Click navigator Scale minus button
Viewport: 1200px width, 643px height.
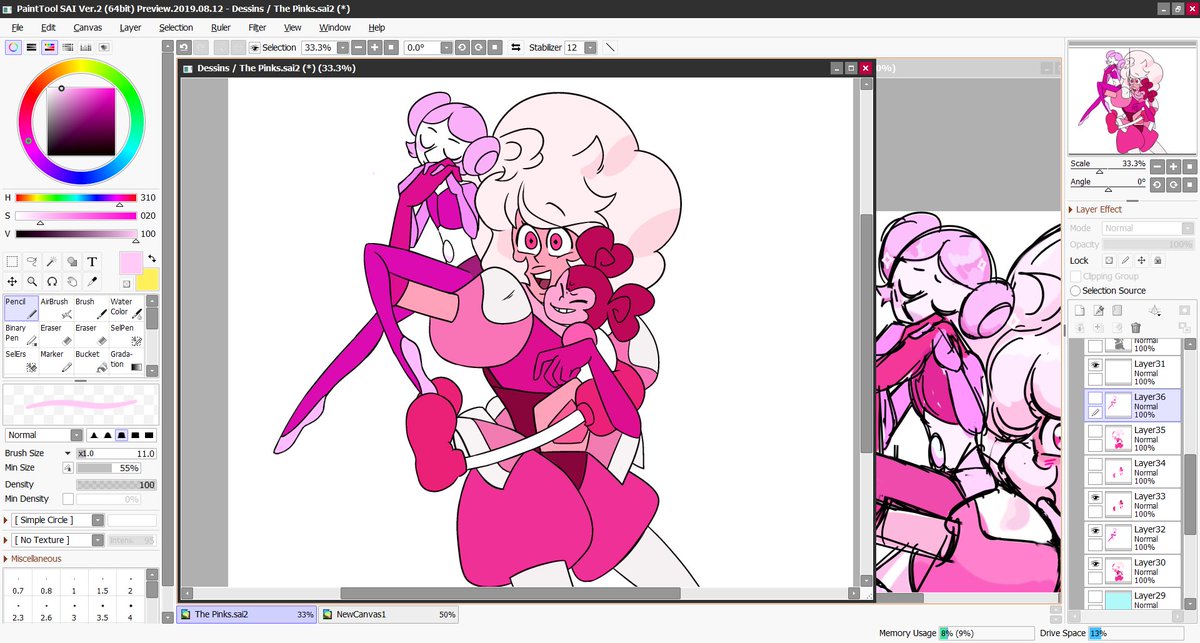[x=1157, y=166]
